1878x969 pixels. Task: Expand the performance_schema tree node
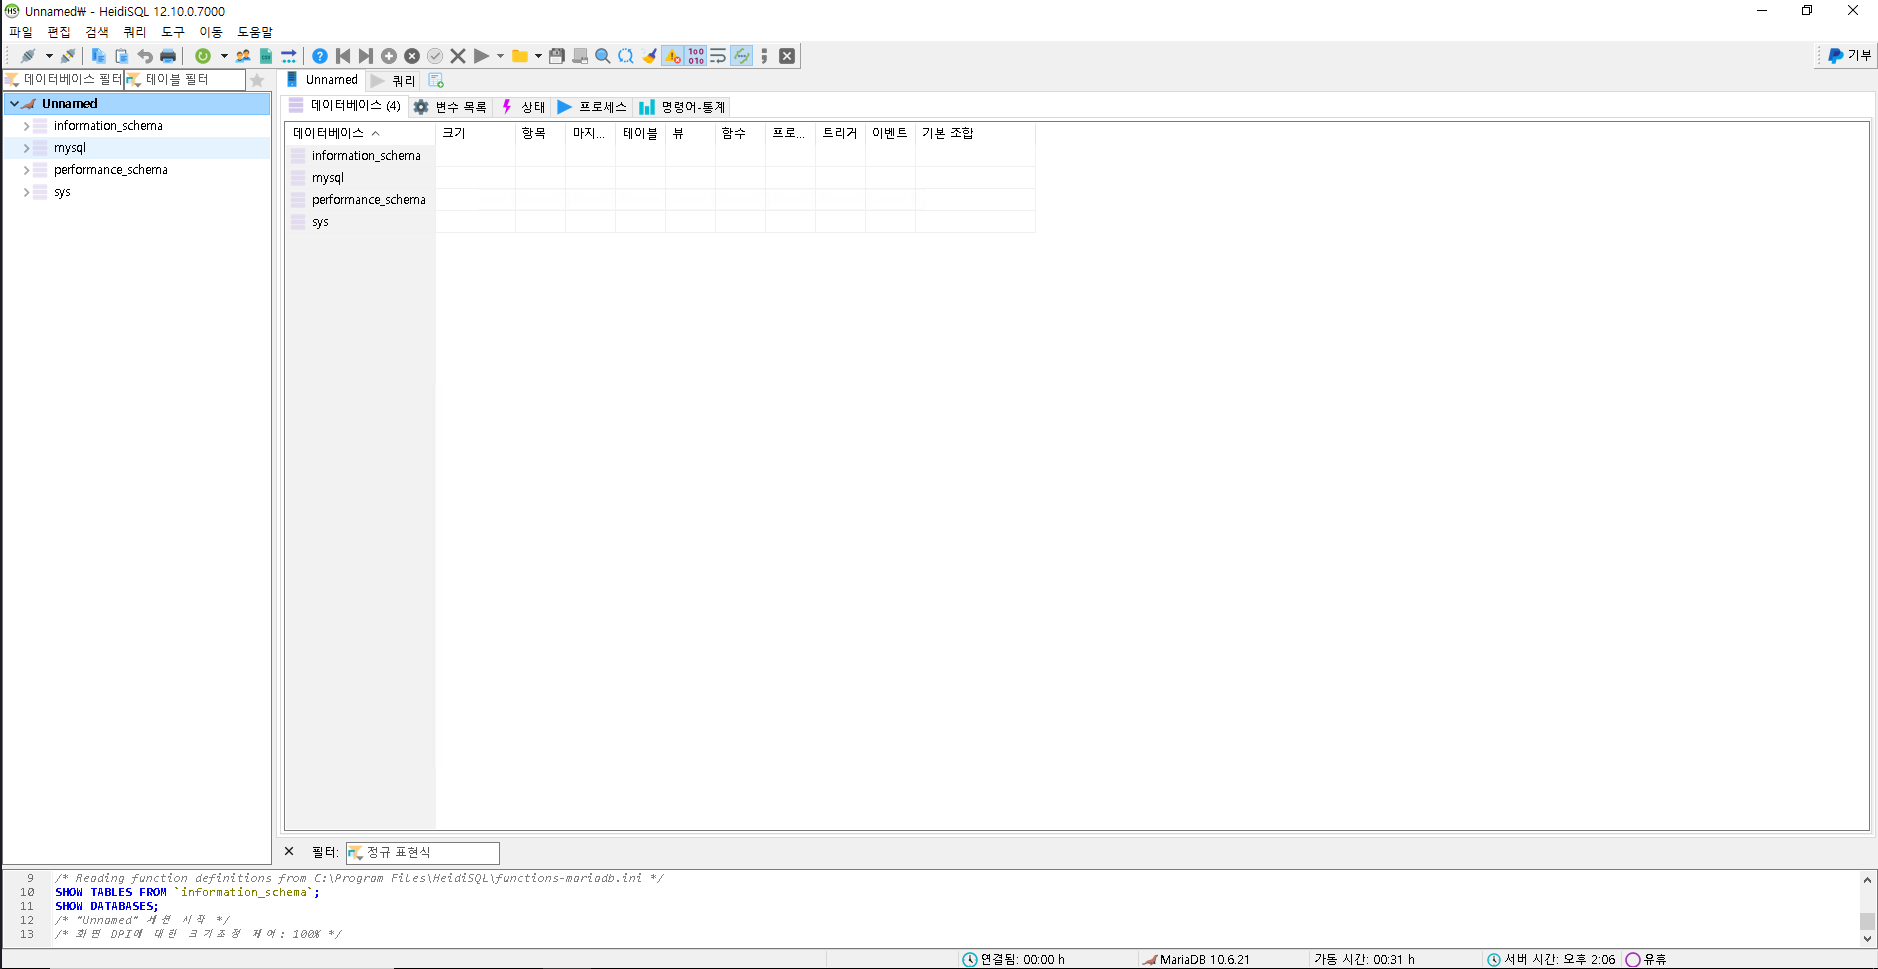click(x=27, y=169)
